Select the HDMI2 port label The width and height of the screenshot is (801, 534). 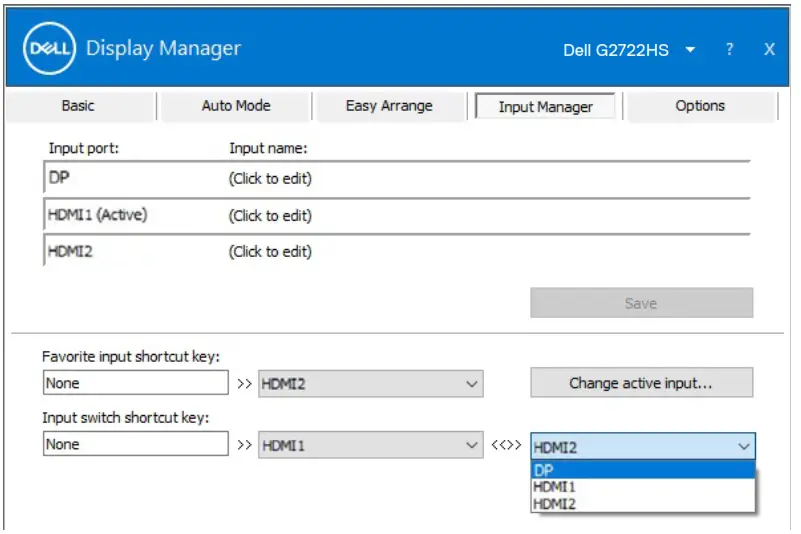point(70,251)
